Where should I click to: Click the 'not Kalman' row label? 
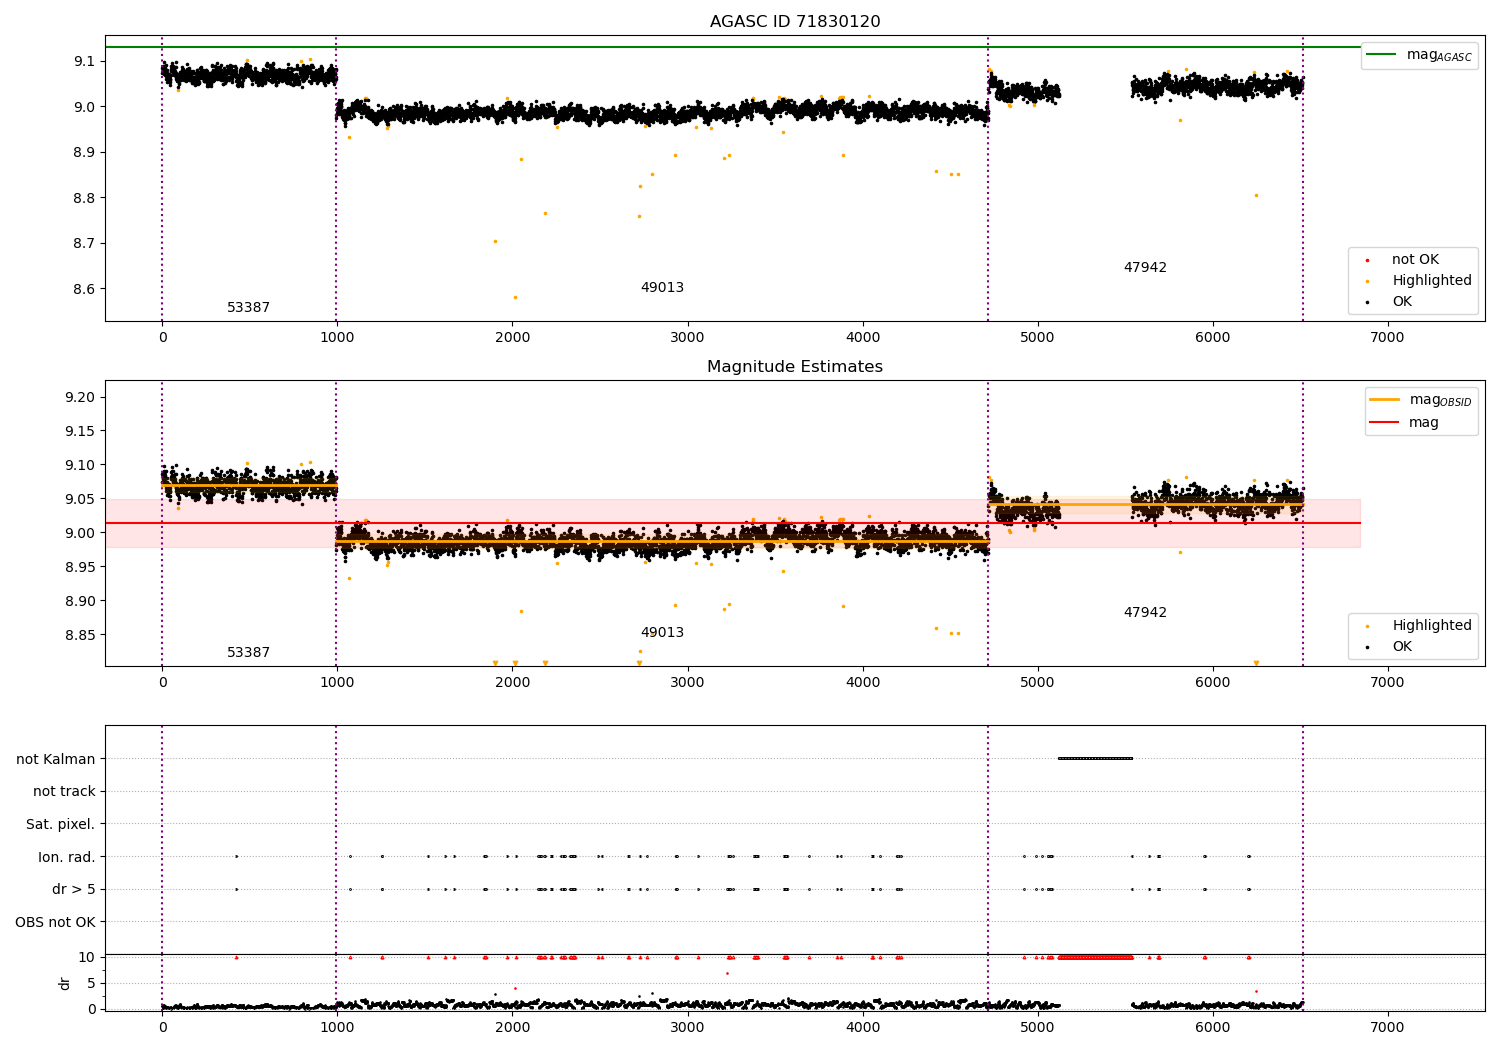pyautogui.click(x=56, y=759)
